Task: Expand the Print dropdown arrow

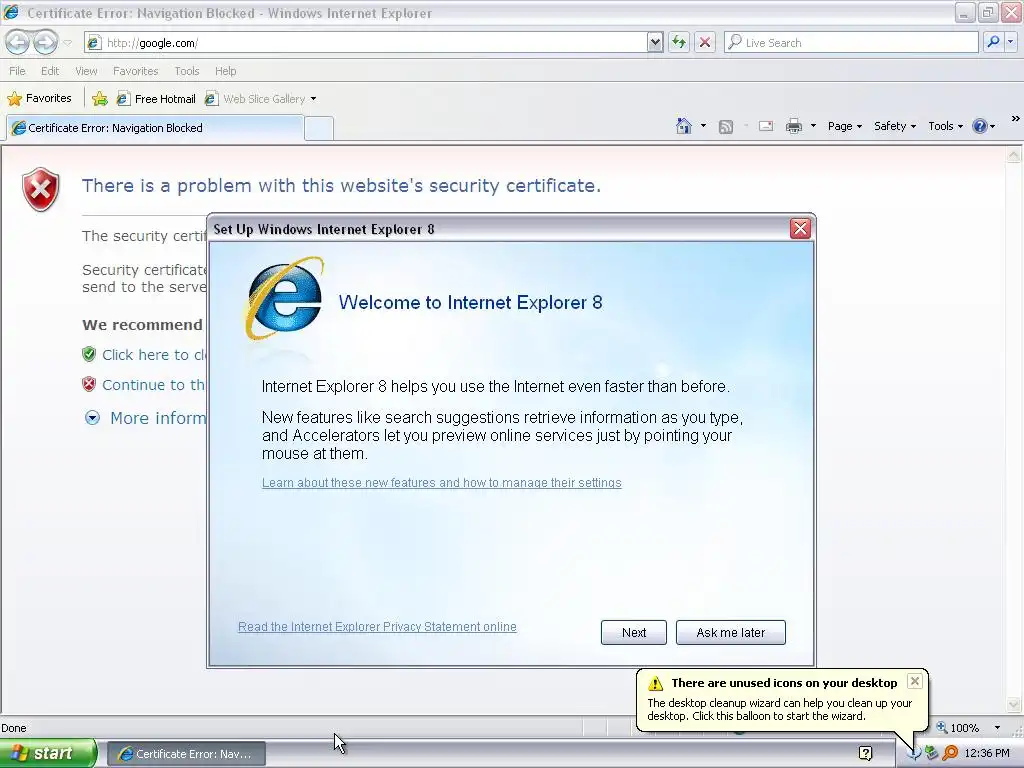Action: [x=813, y=126]
